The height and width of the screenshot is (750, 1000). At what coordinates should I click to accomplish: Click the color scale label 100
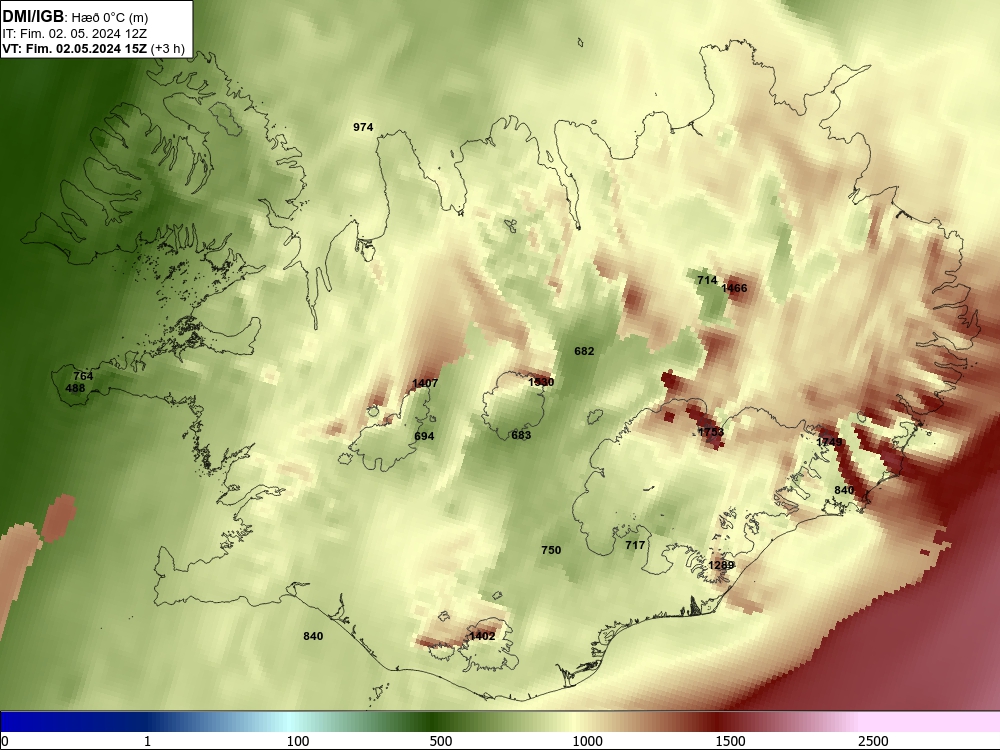click(298, 741)
